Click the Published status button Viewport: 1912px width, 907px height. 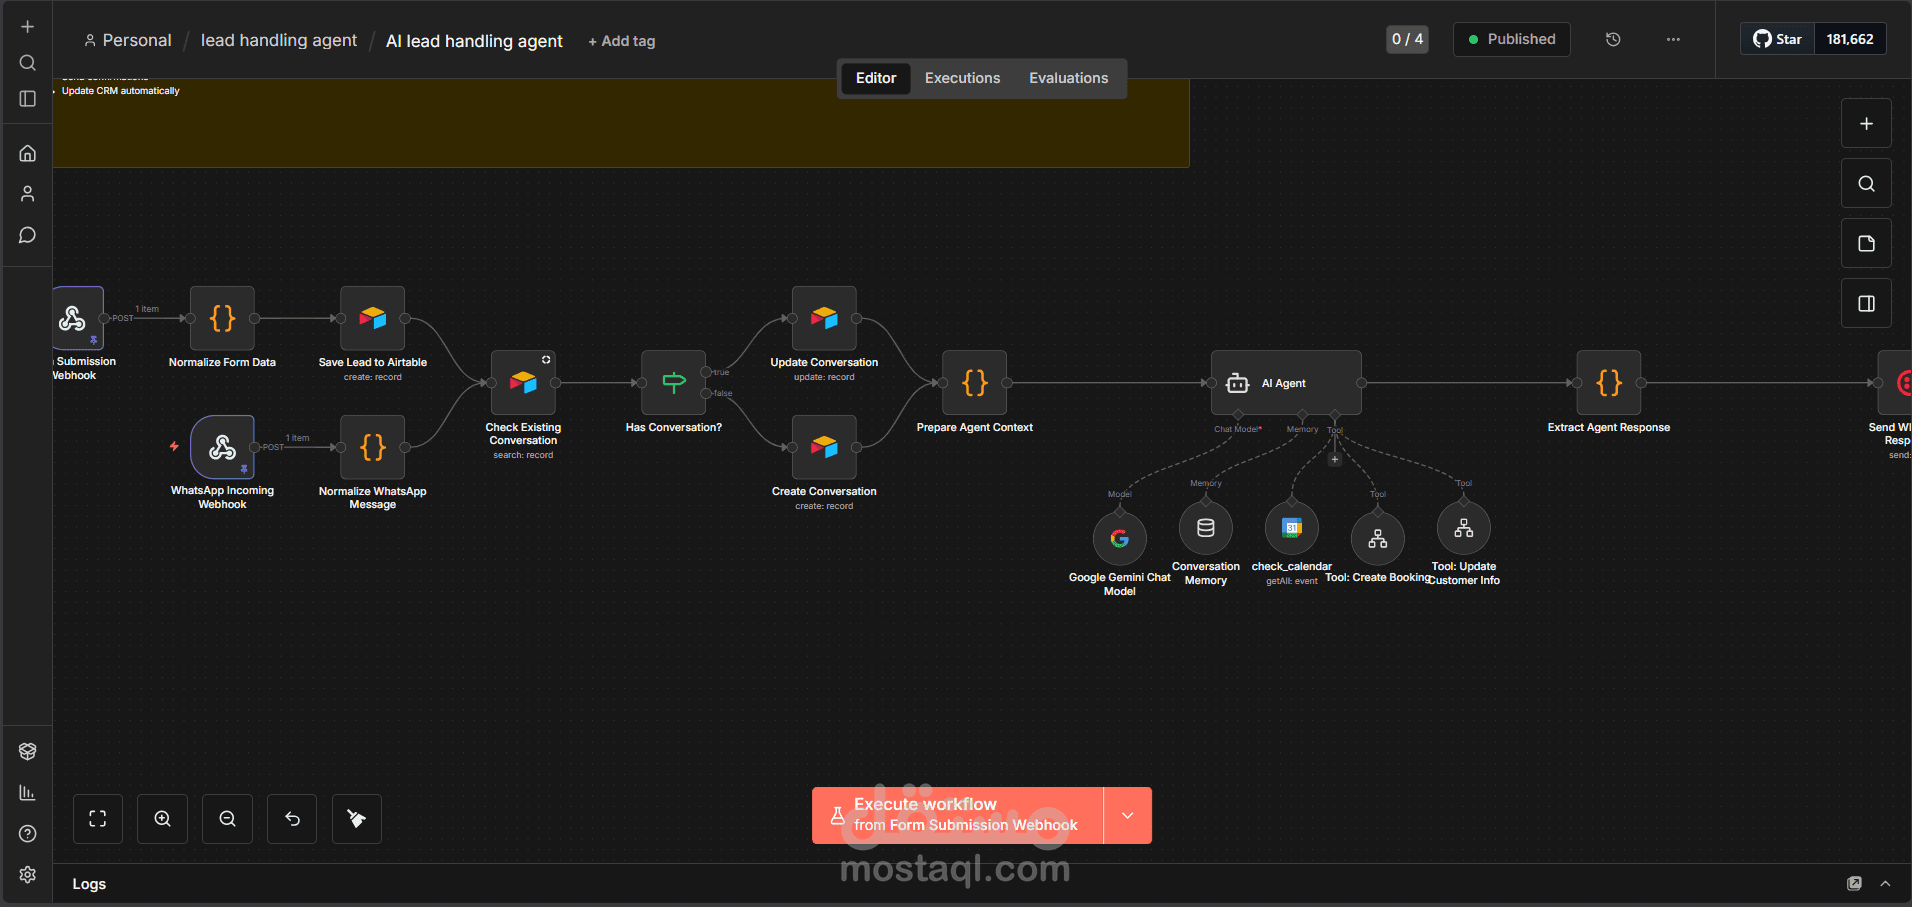pos(1512,39)
